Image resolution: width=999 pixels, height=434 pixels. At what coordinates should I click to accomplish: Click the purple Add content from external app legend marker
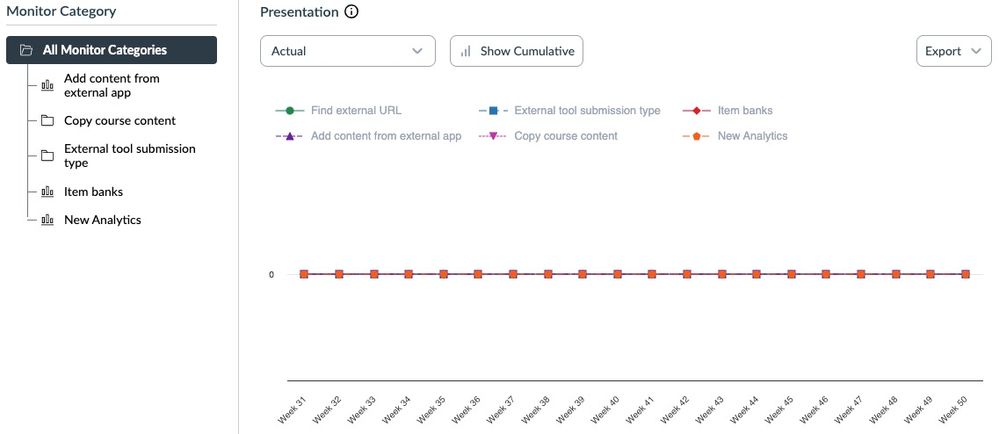pos(289,135)
